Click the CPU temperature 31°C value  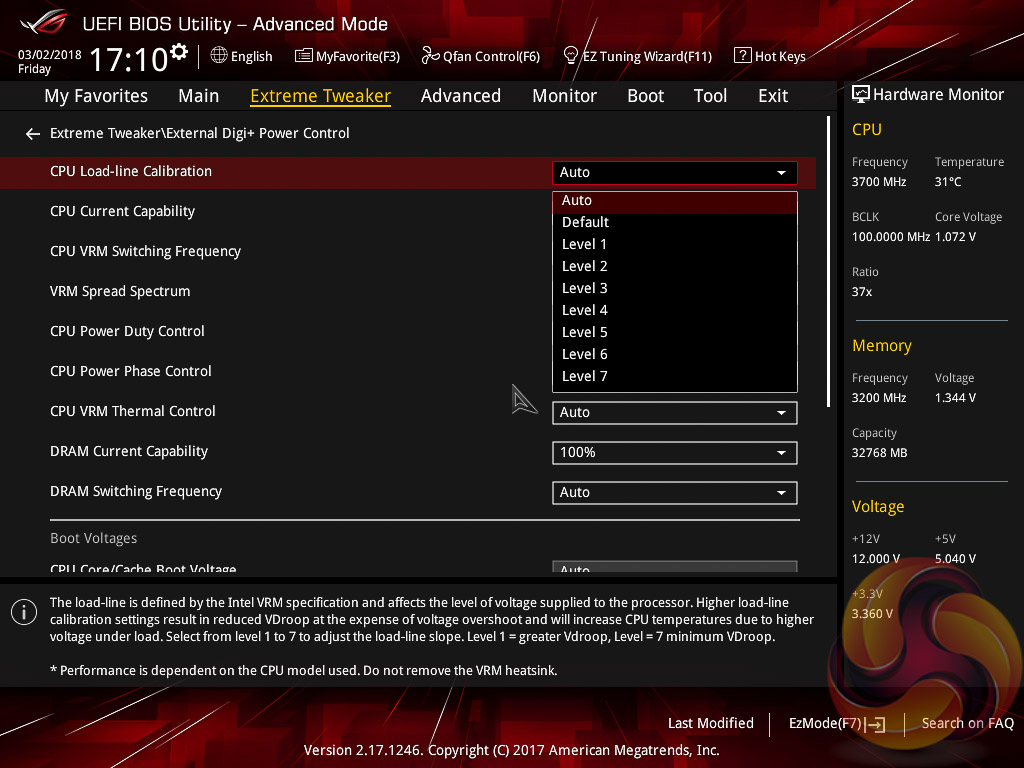[x=948, y=182]
